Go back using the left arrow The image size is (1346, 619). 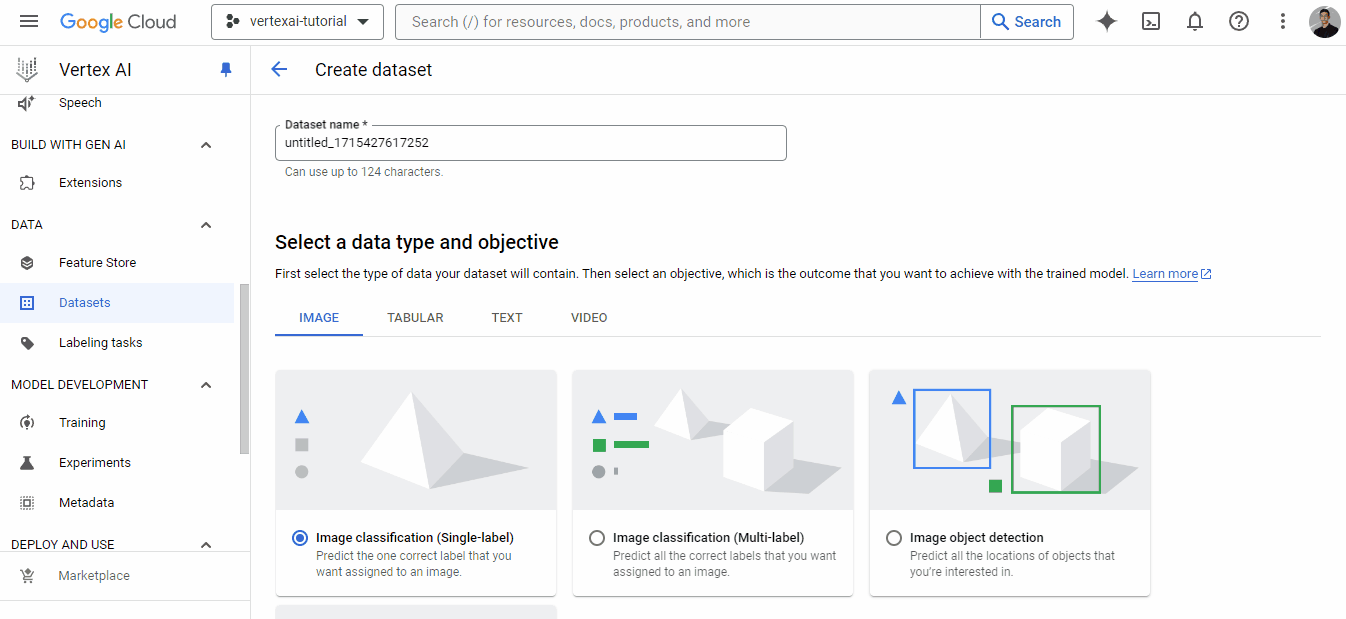tap(279, 69)
